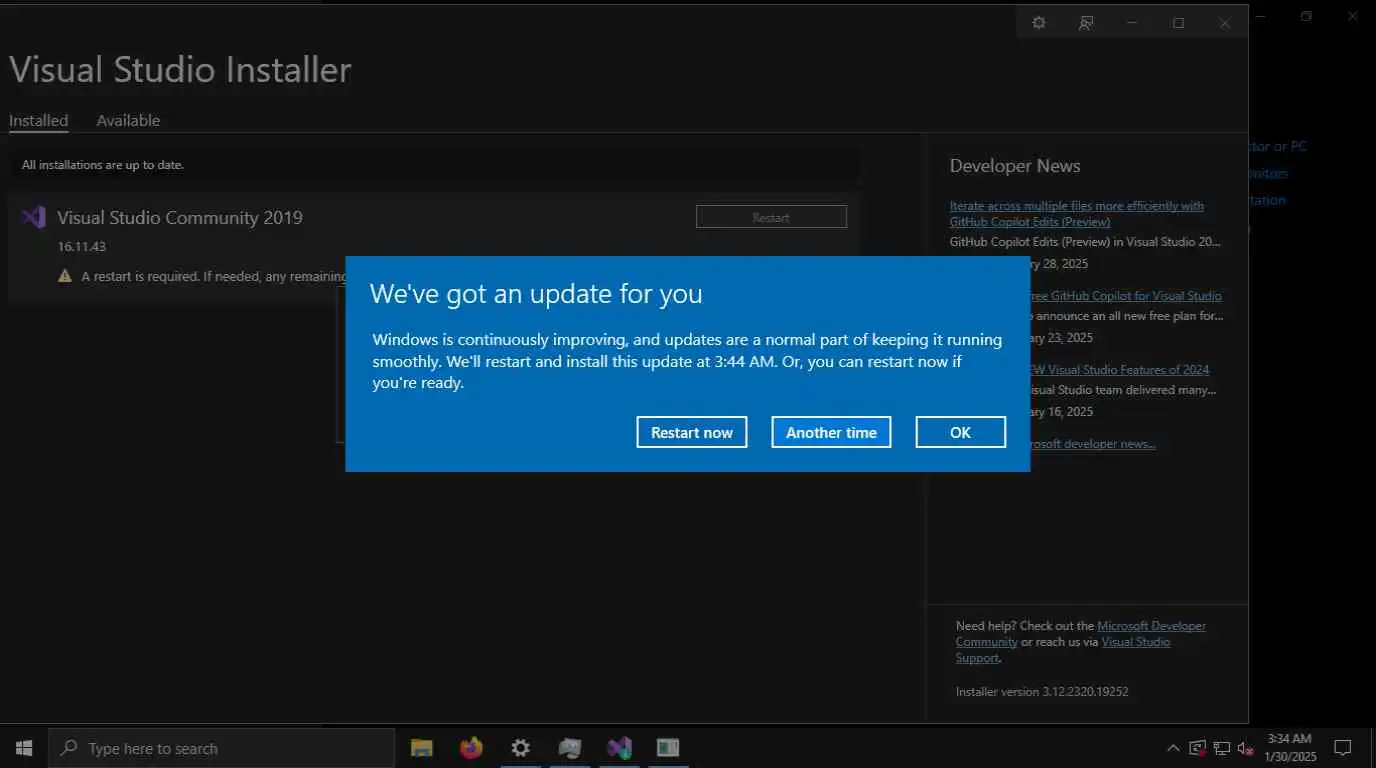Image resolution: width=1376 pixels, height=768 pixels.
Task: Open the free GitHub Copilot news link
Action: pos(1126,296)
